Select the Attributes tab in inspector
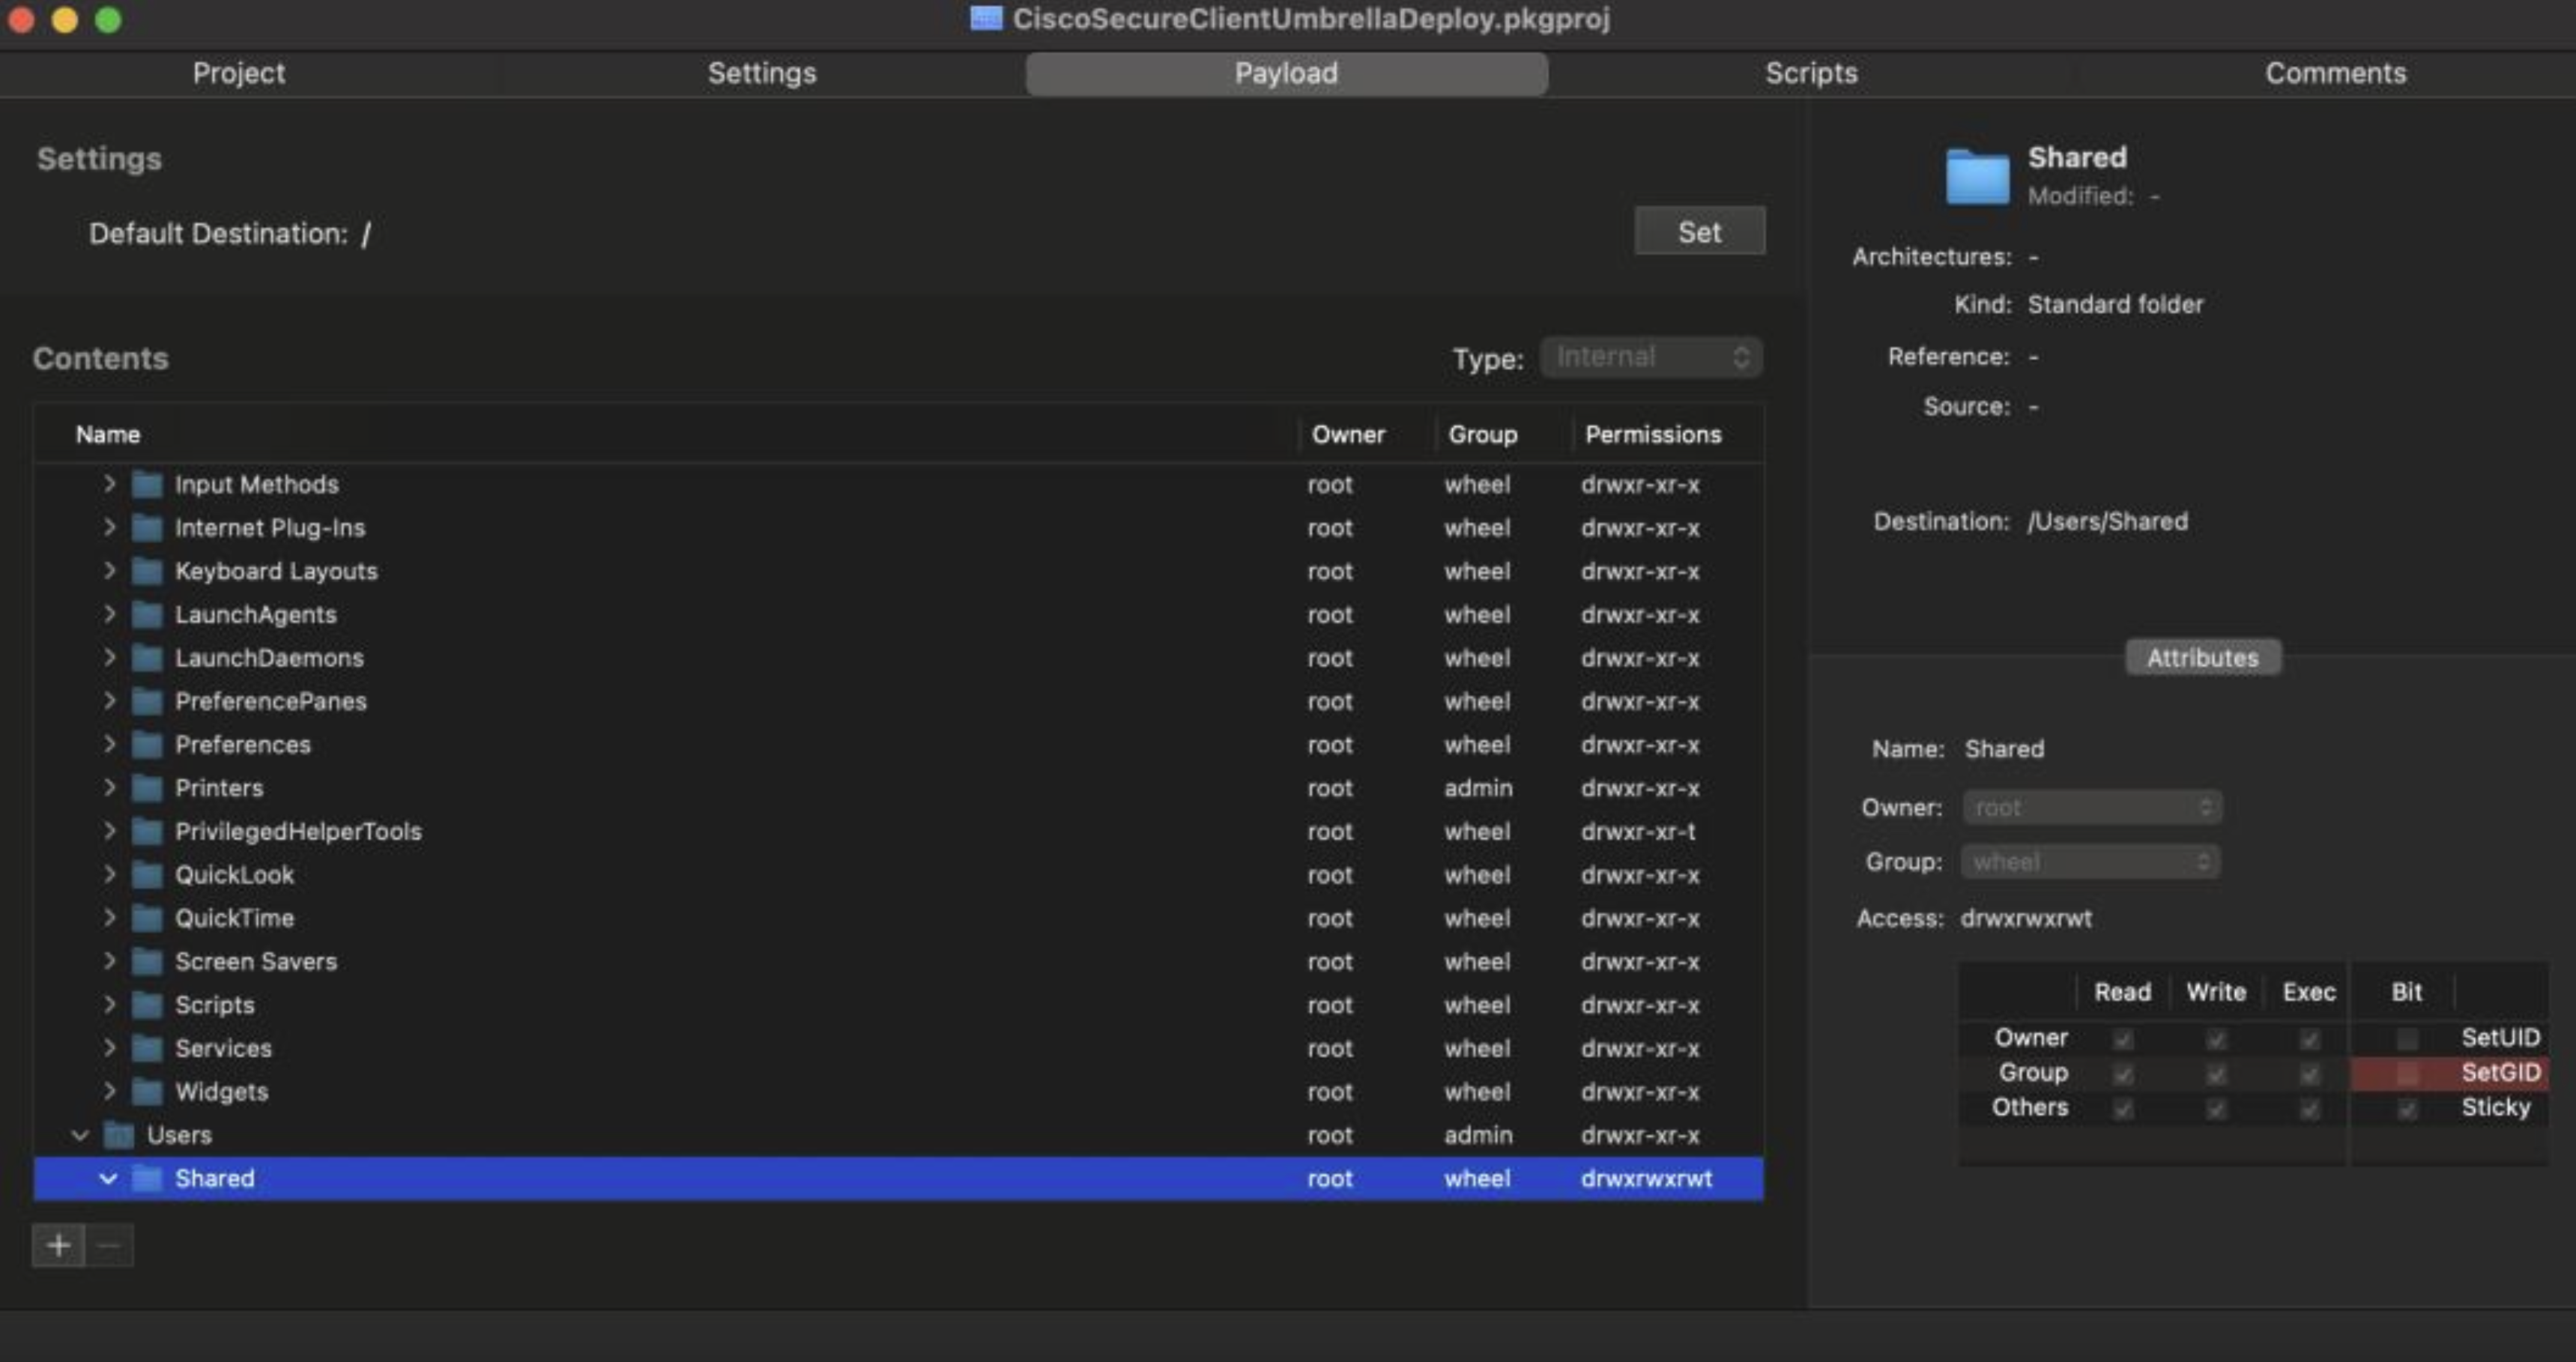The width and height of the screenshot is (2576, 1362). [2203, 657]
